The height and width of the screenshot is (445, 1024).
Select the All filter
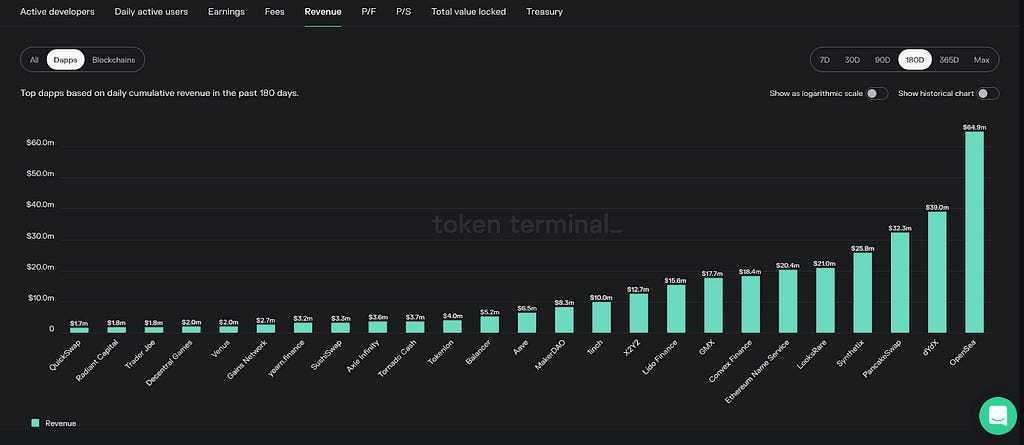point(34,59)
